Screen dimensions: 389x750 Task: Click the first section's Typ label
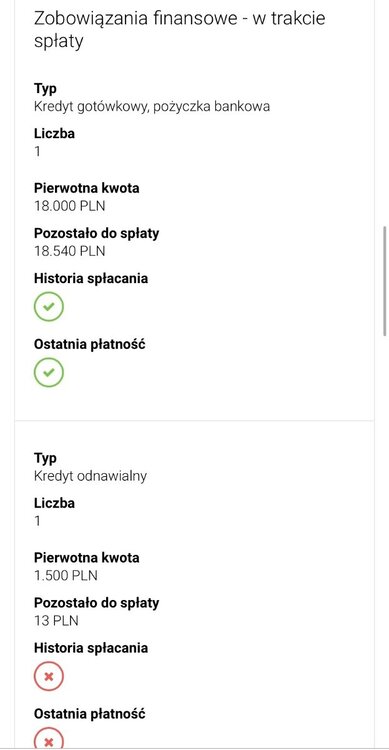45,89
